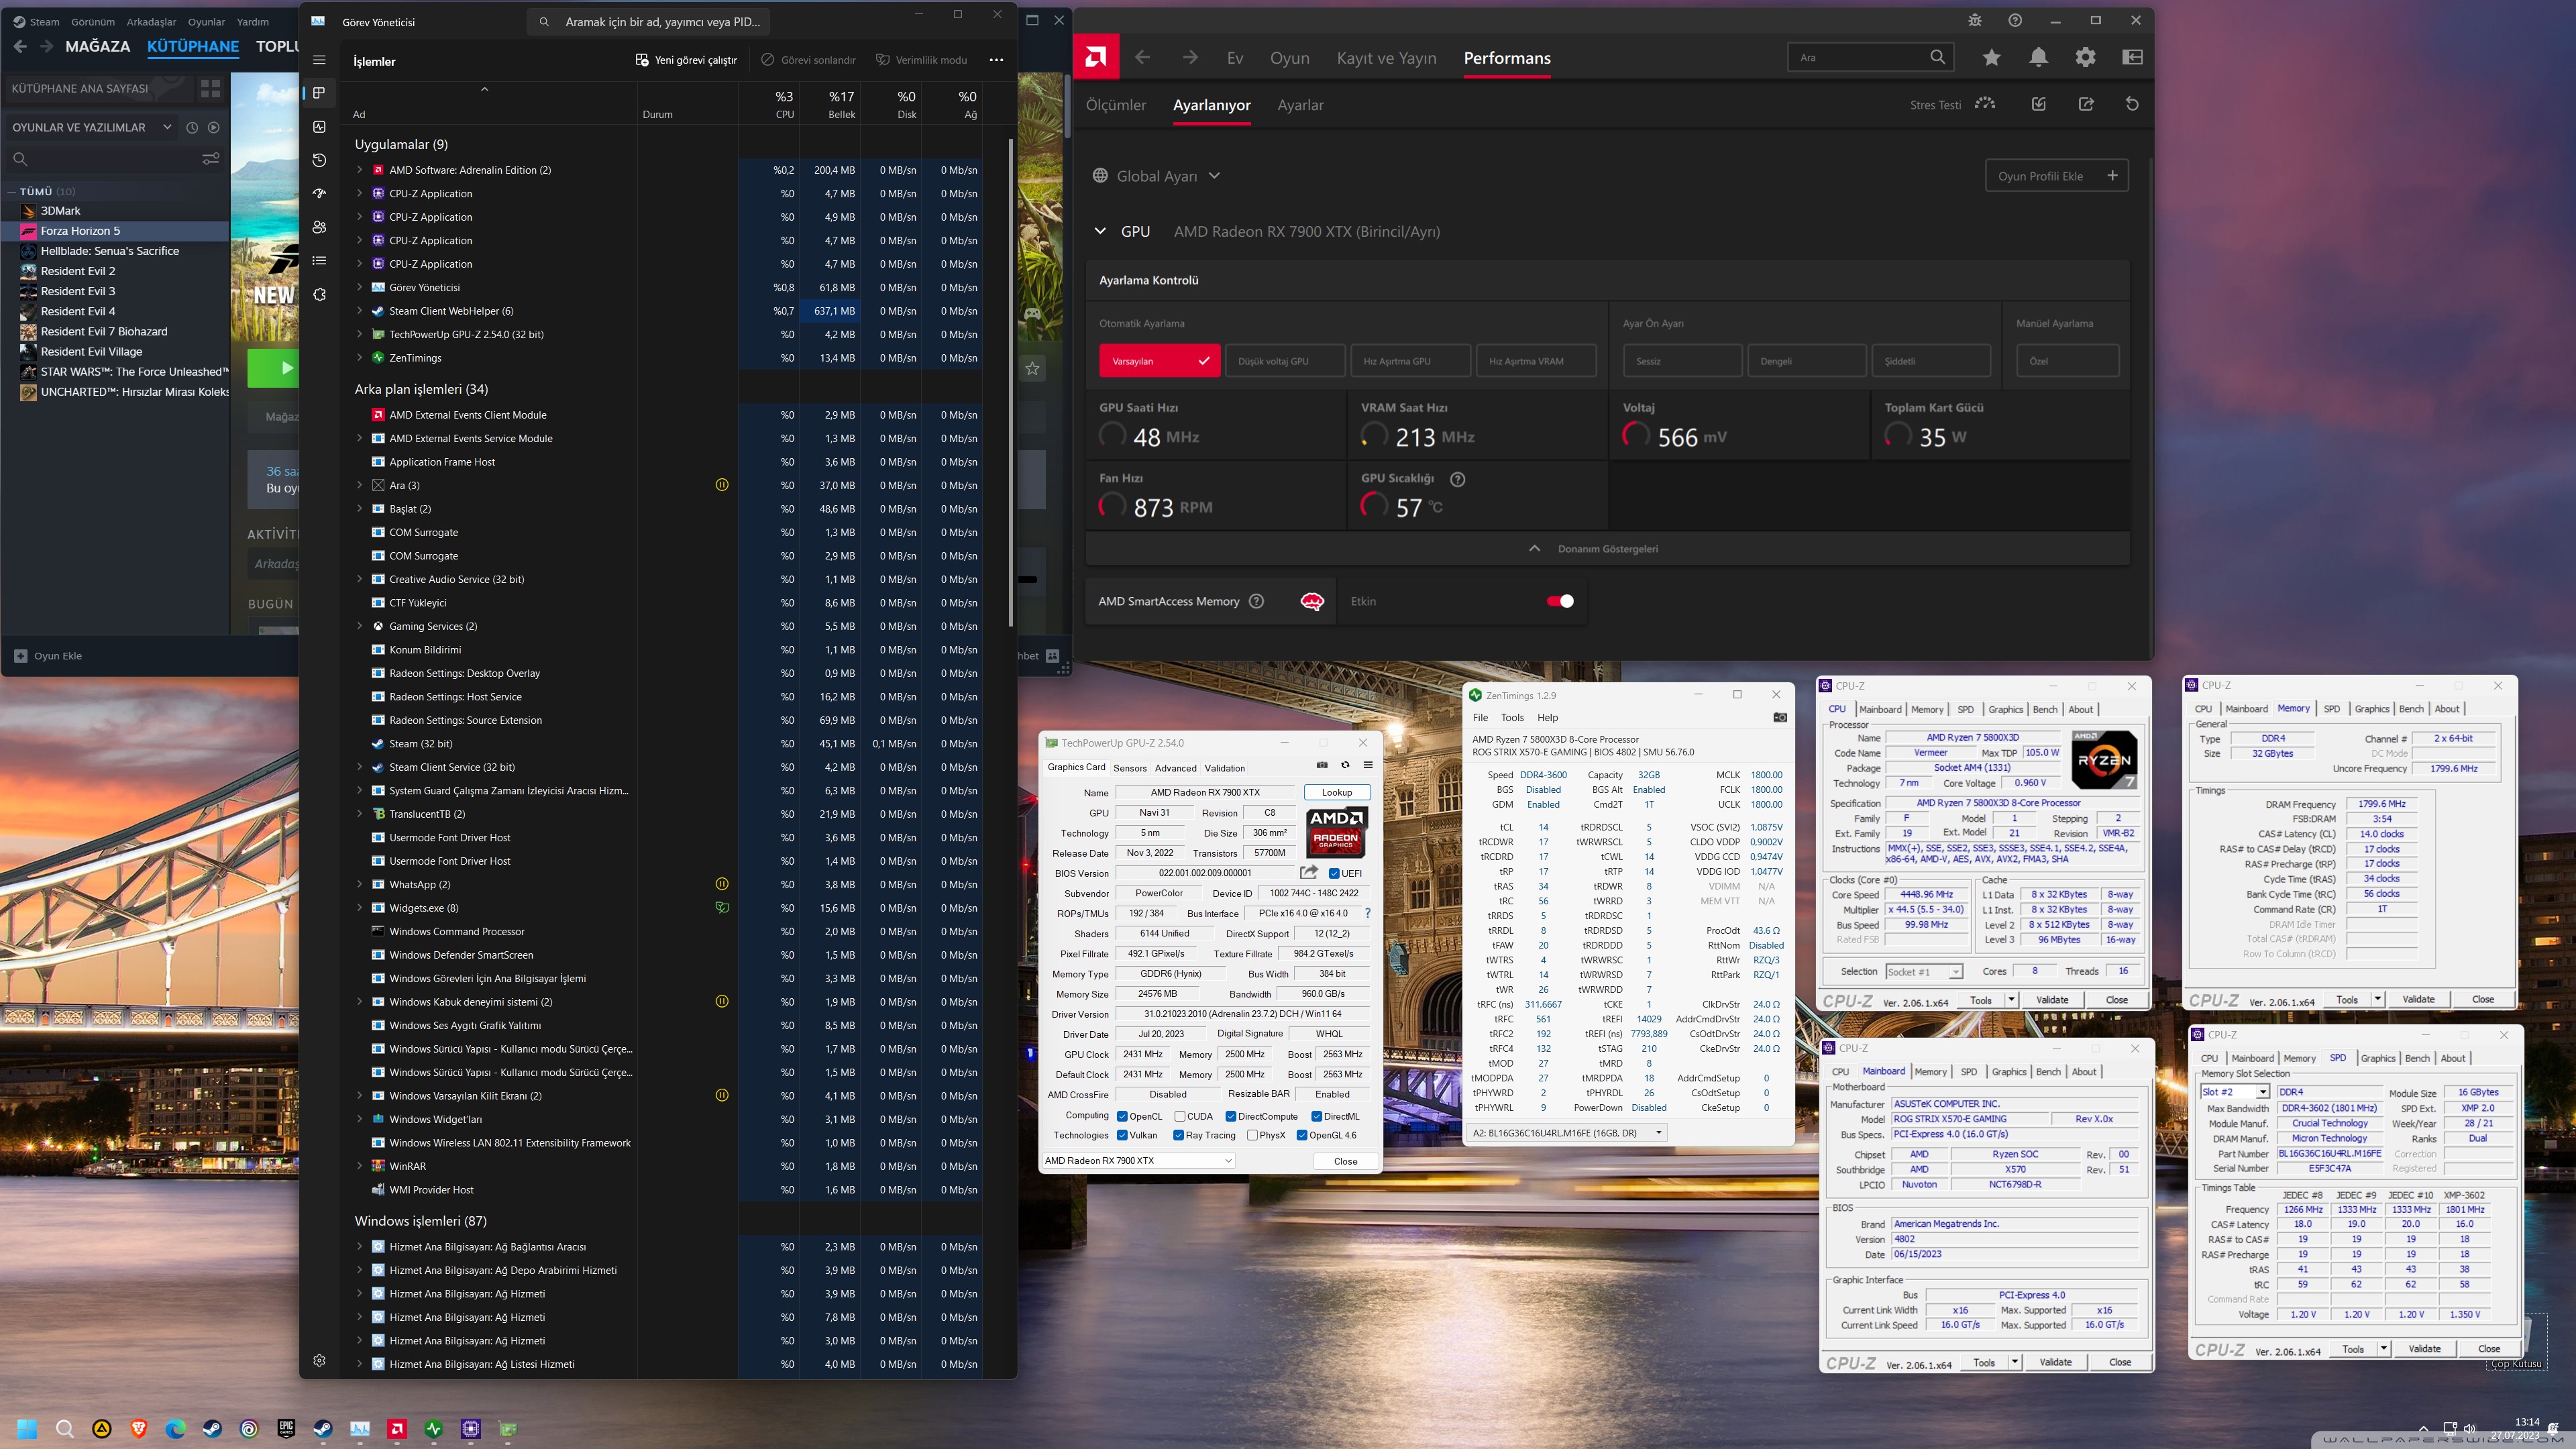Click AMD Software bug report icon
Screen dimensions: 2576x1449
click(x=1974, y=20)
